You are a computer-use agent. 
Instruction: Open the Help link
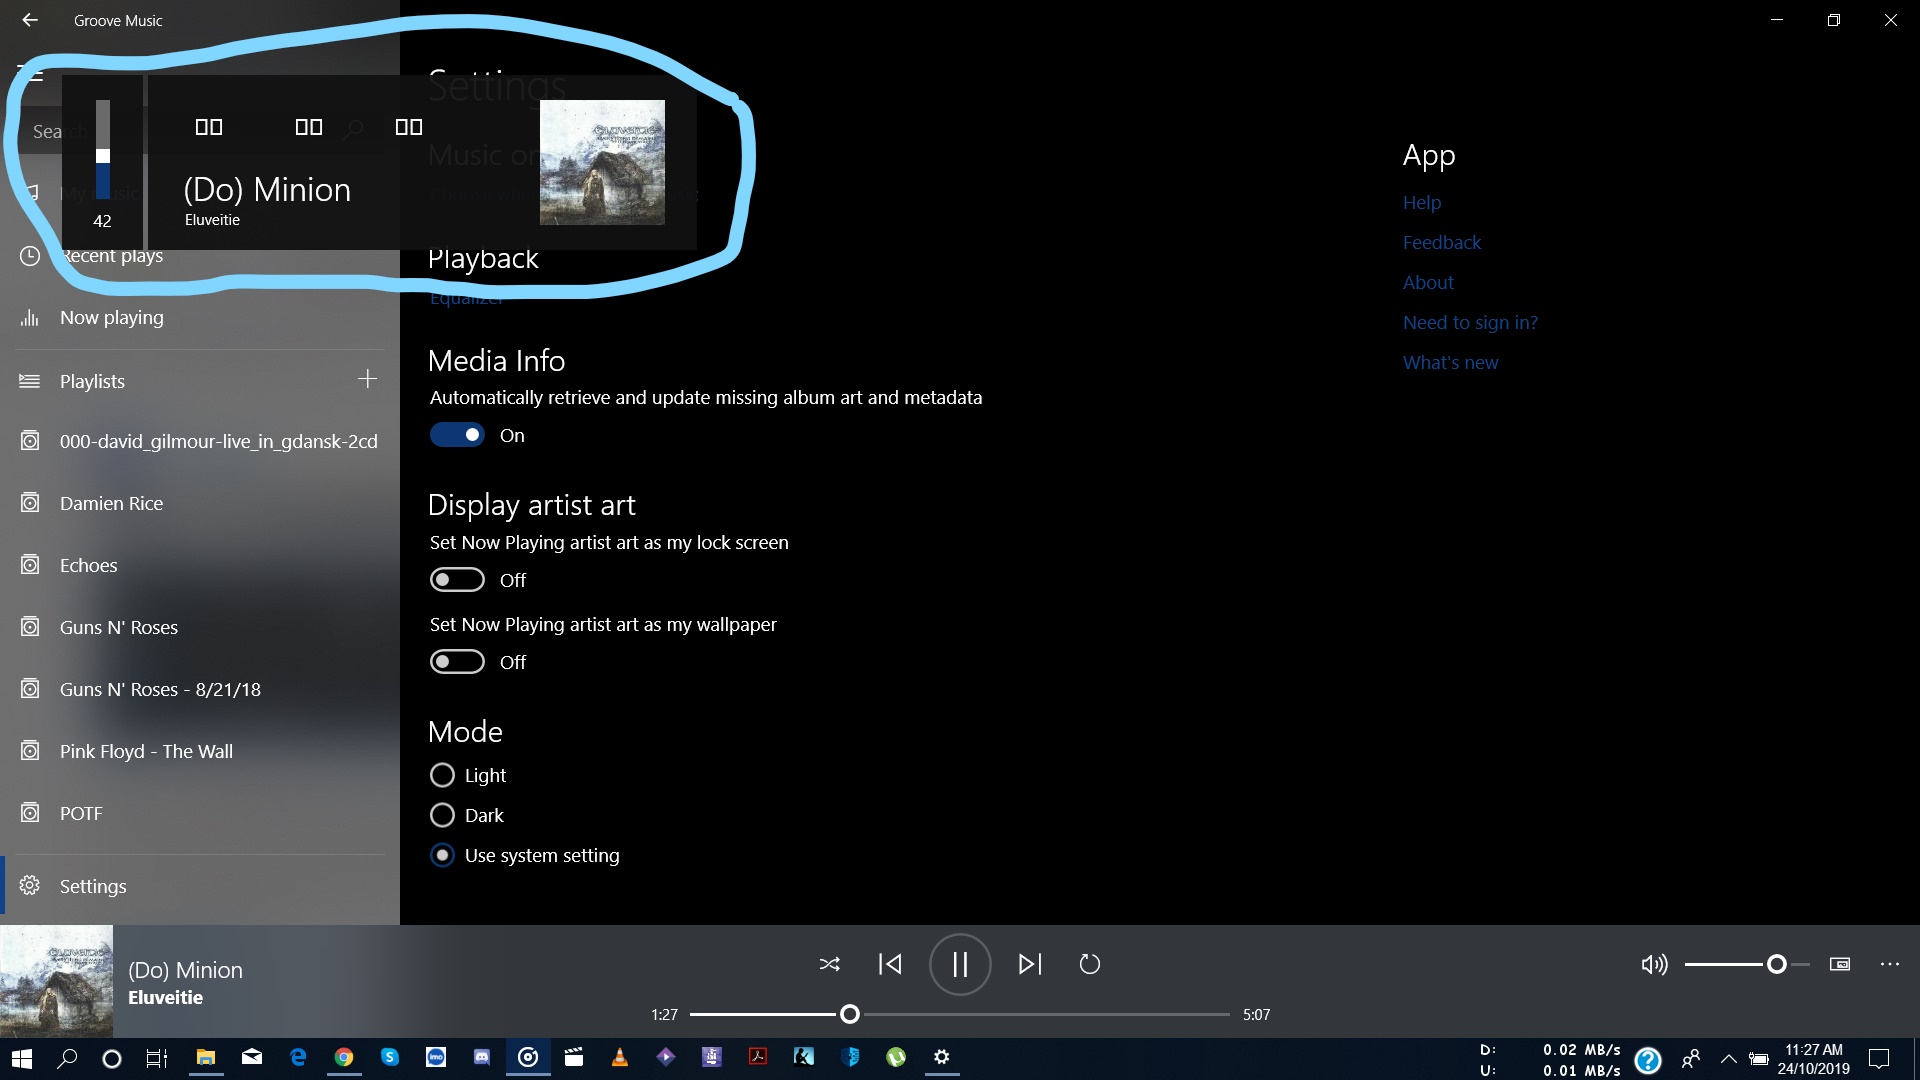1421,202
